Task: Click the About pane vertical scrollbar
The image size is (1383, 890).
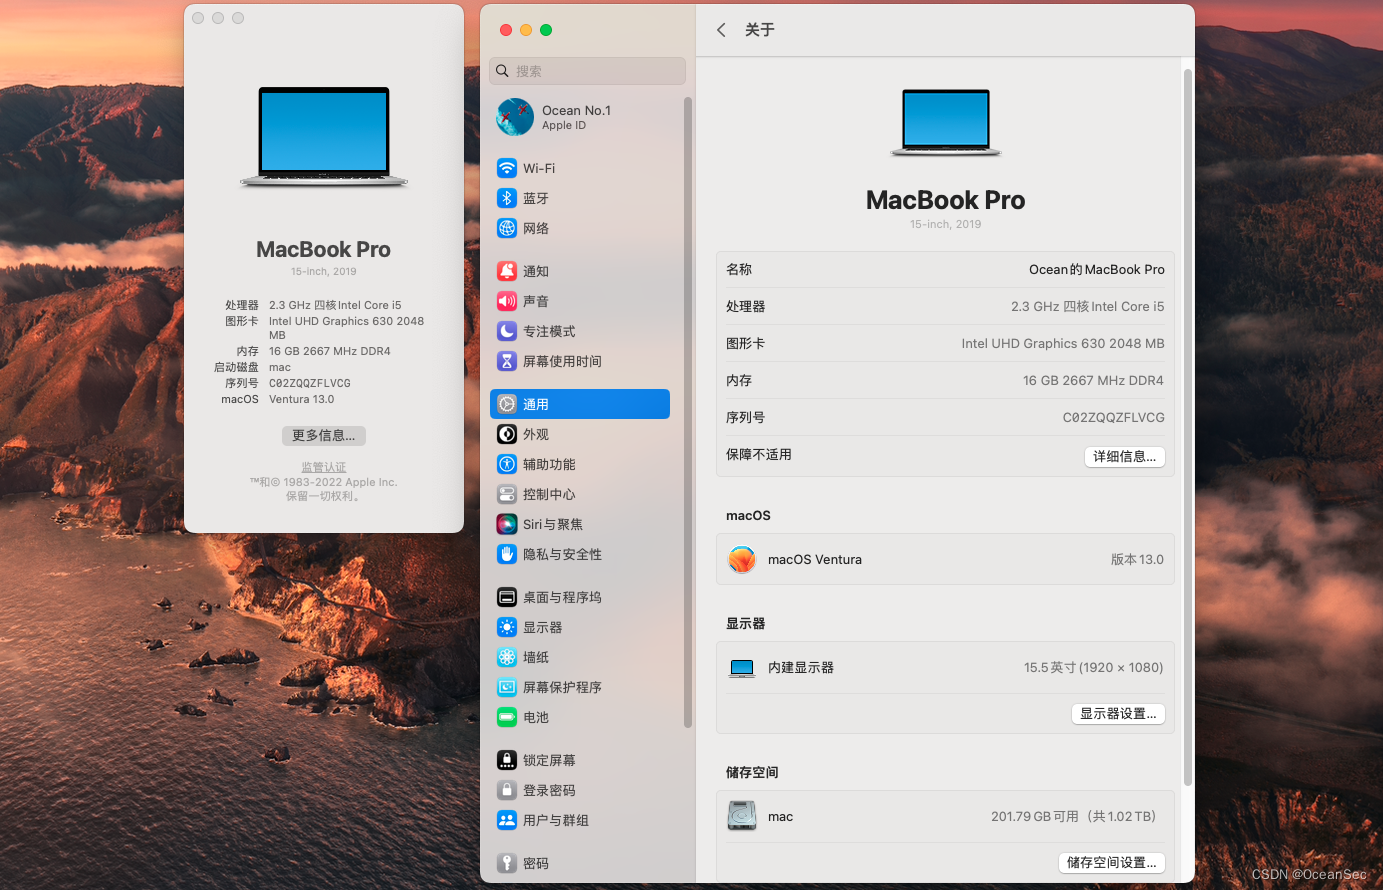Action: 1188,427
